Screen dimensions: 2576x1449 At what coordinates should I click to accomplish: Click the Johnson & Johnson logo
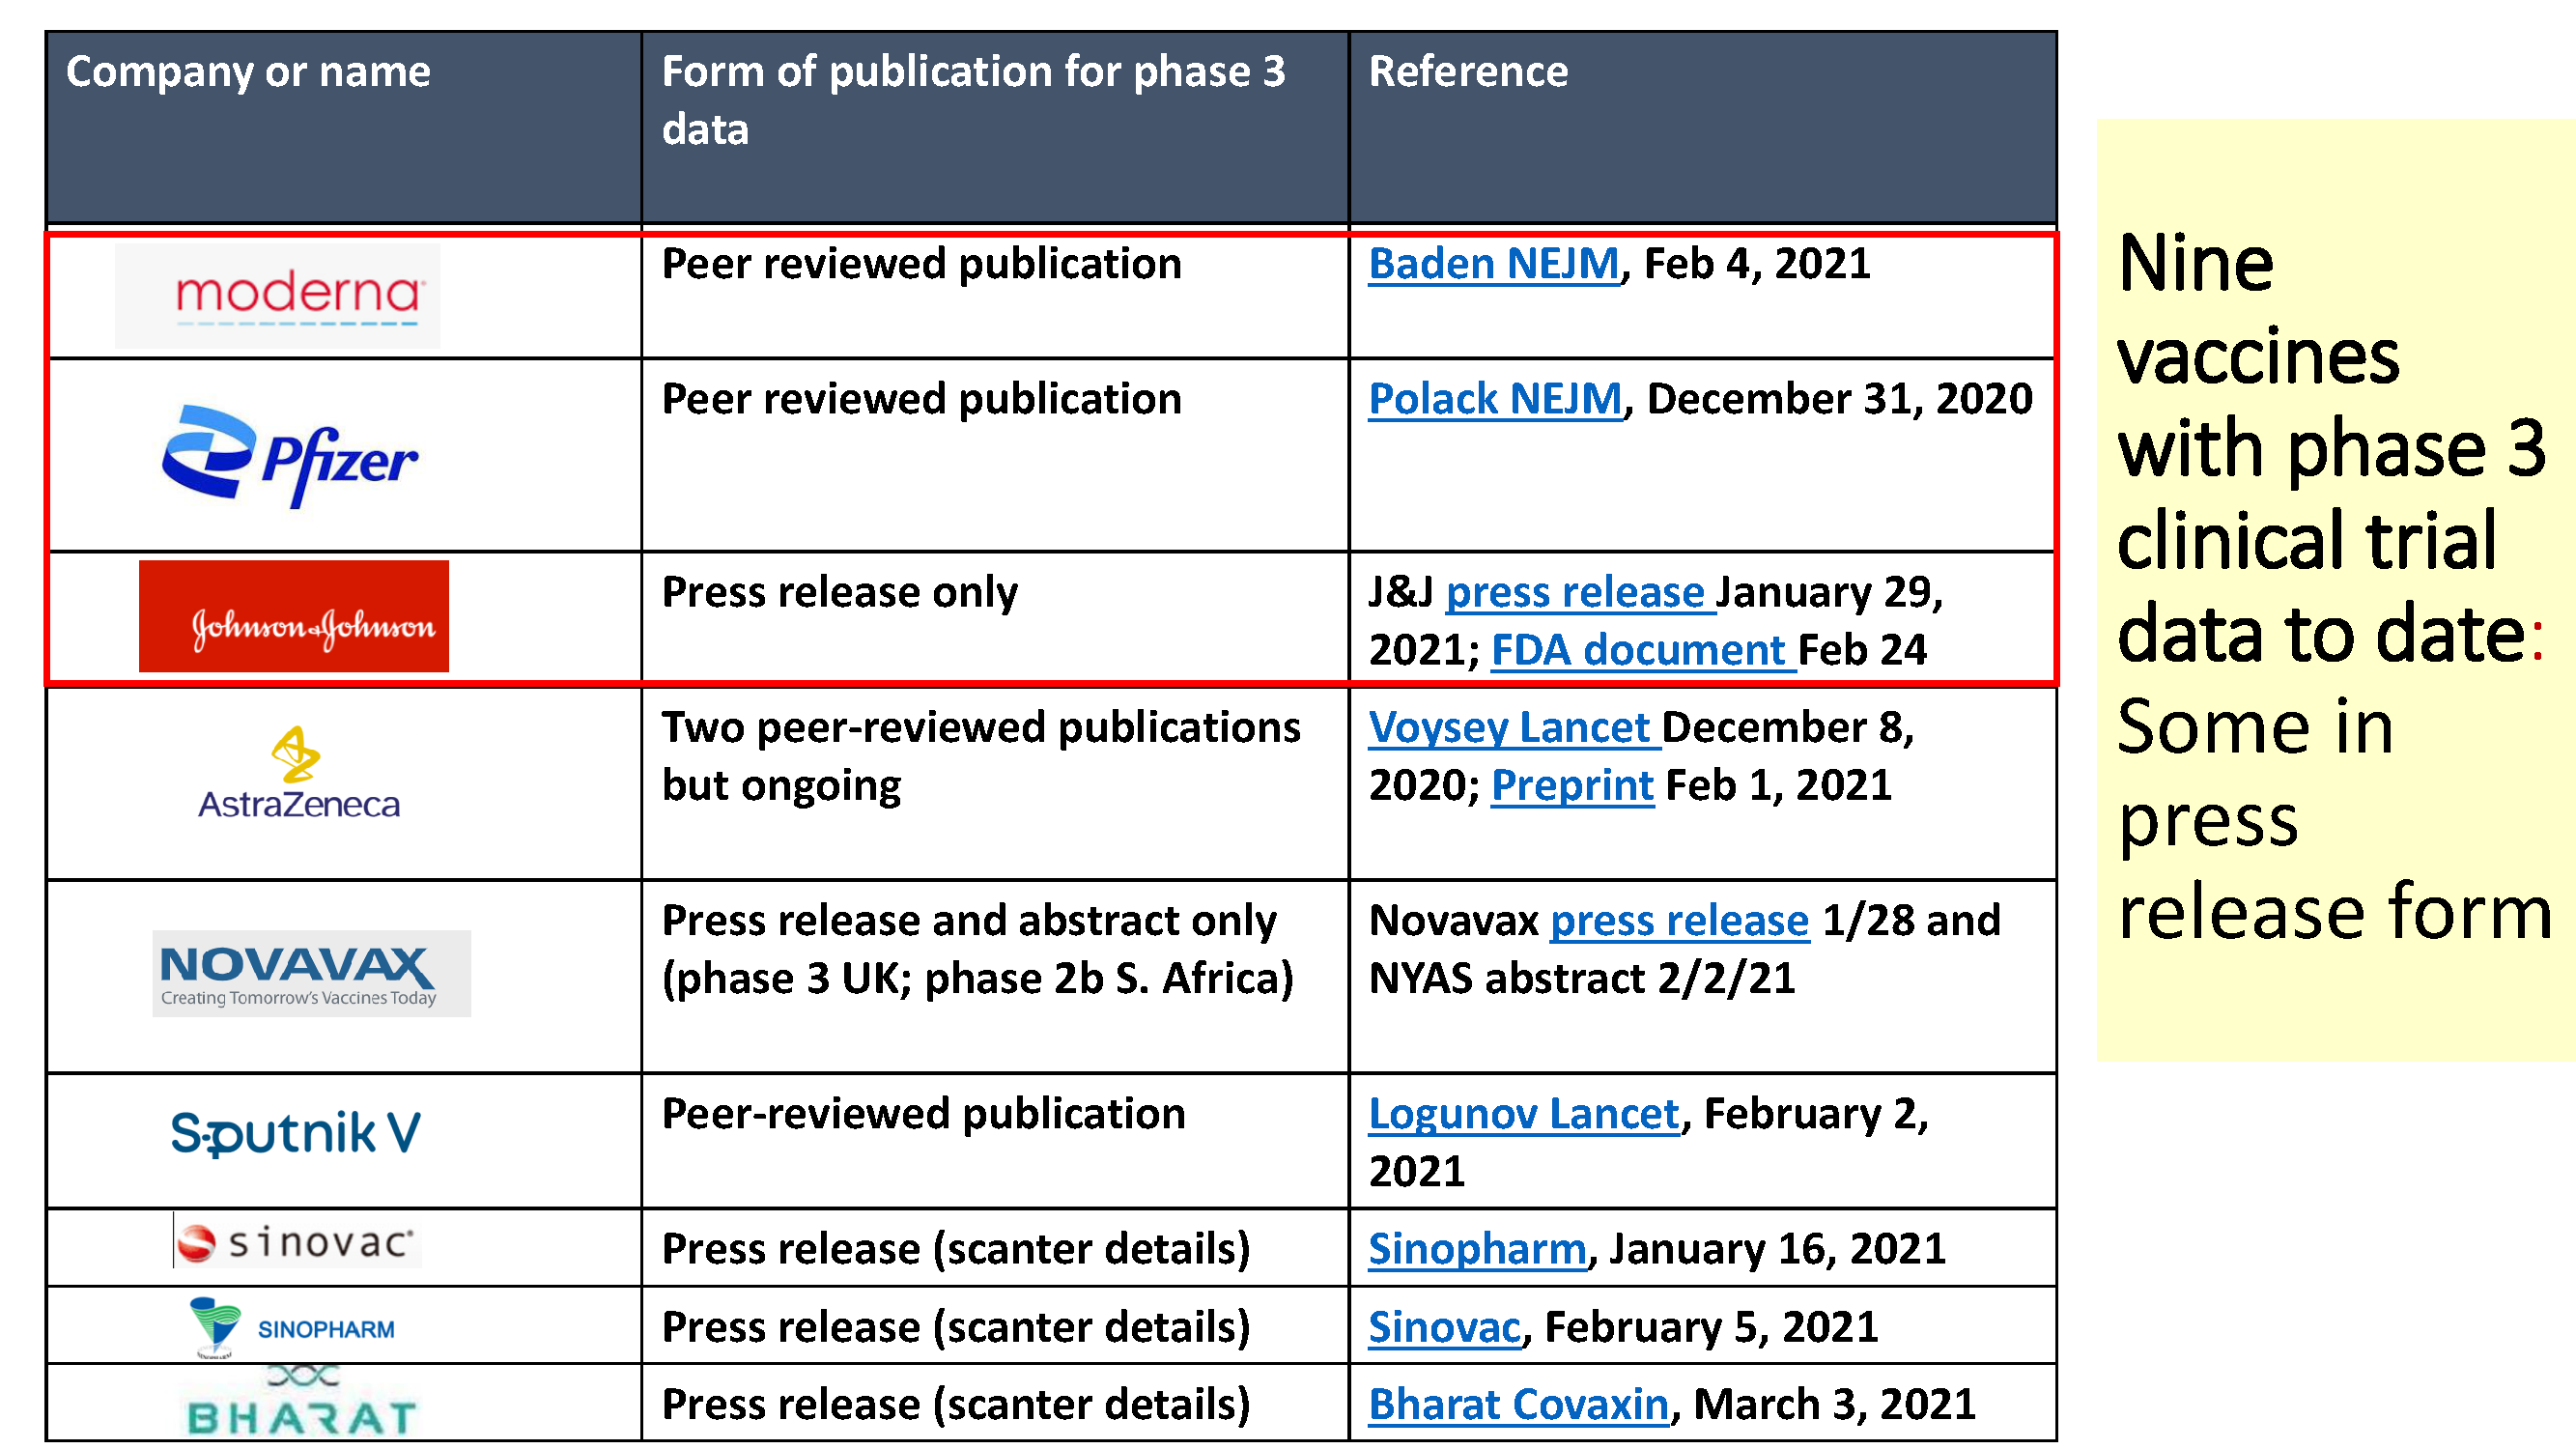click(x=294, y=616)
